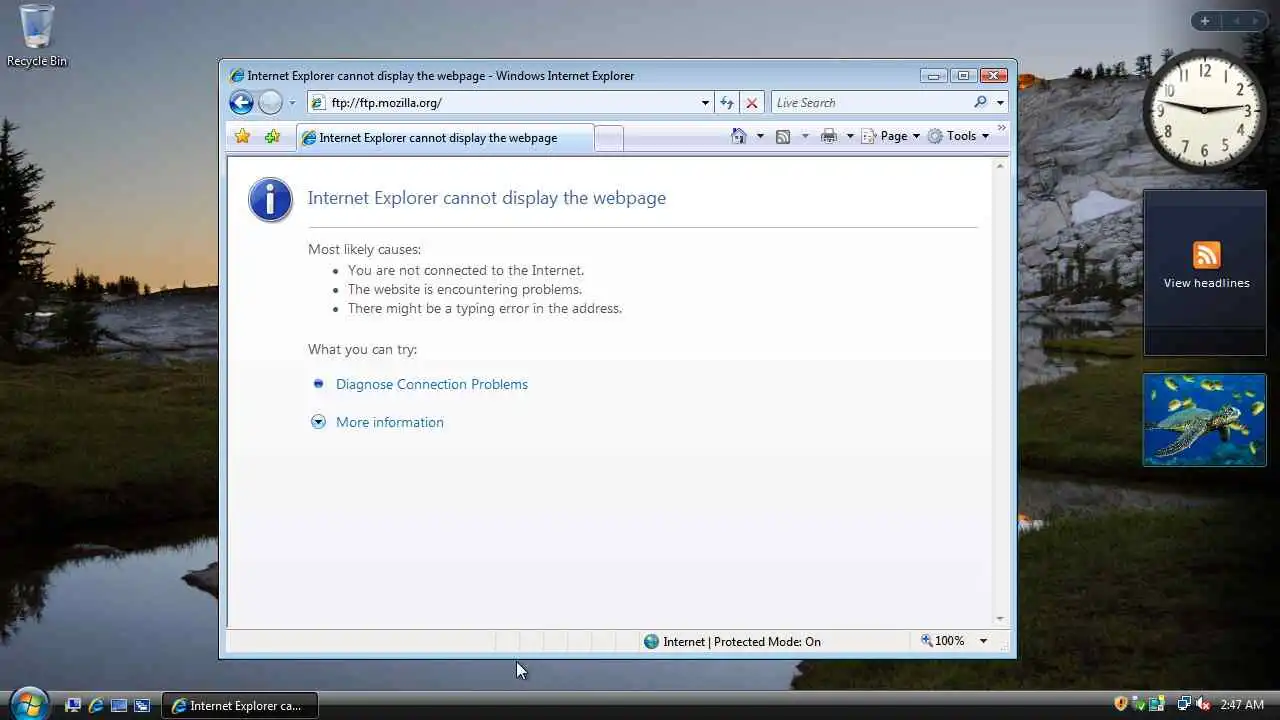Click the 100% zoom level button
The width and height of the screenshot is (1280, 720).
coord(942,641)
